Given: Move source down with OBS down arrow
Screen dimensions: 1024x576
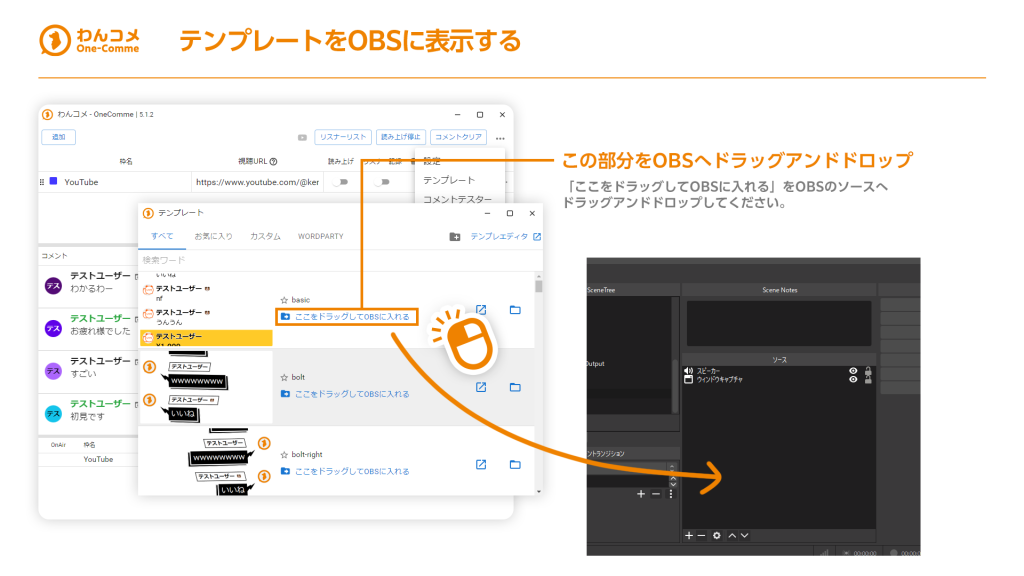Looking at the screenshot, I should point(744,536).
